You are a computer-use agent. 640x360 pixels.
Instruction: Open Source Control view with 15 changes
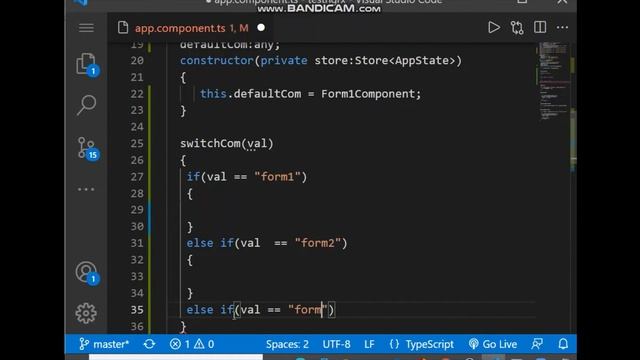[87, 148]
